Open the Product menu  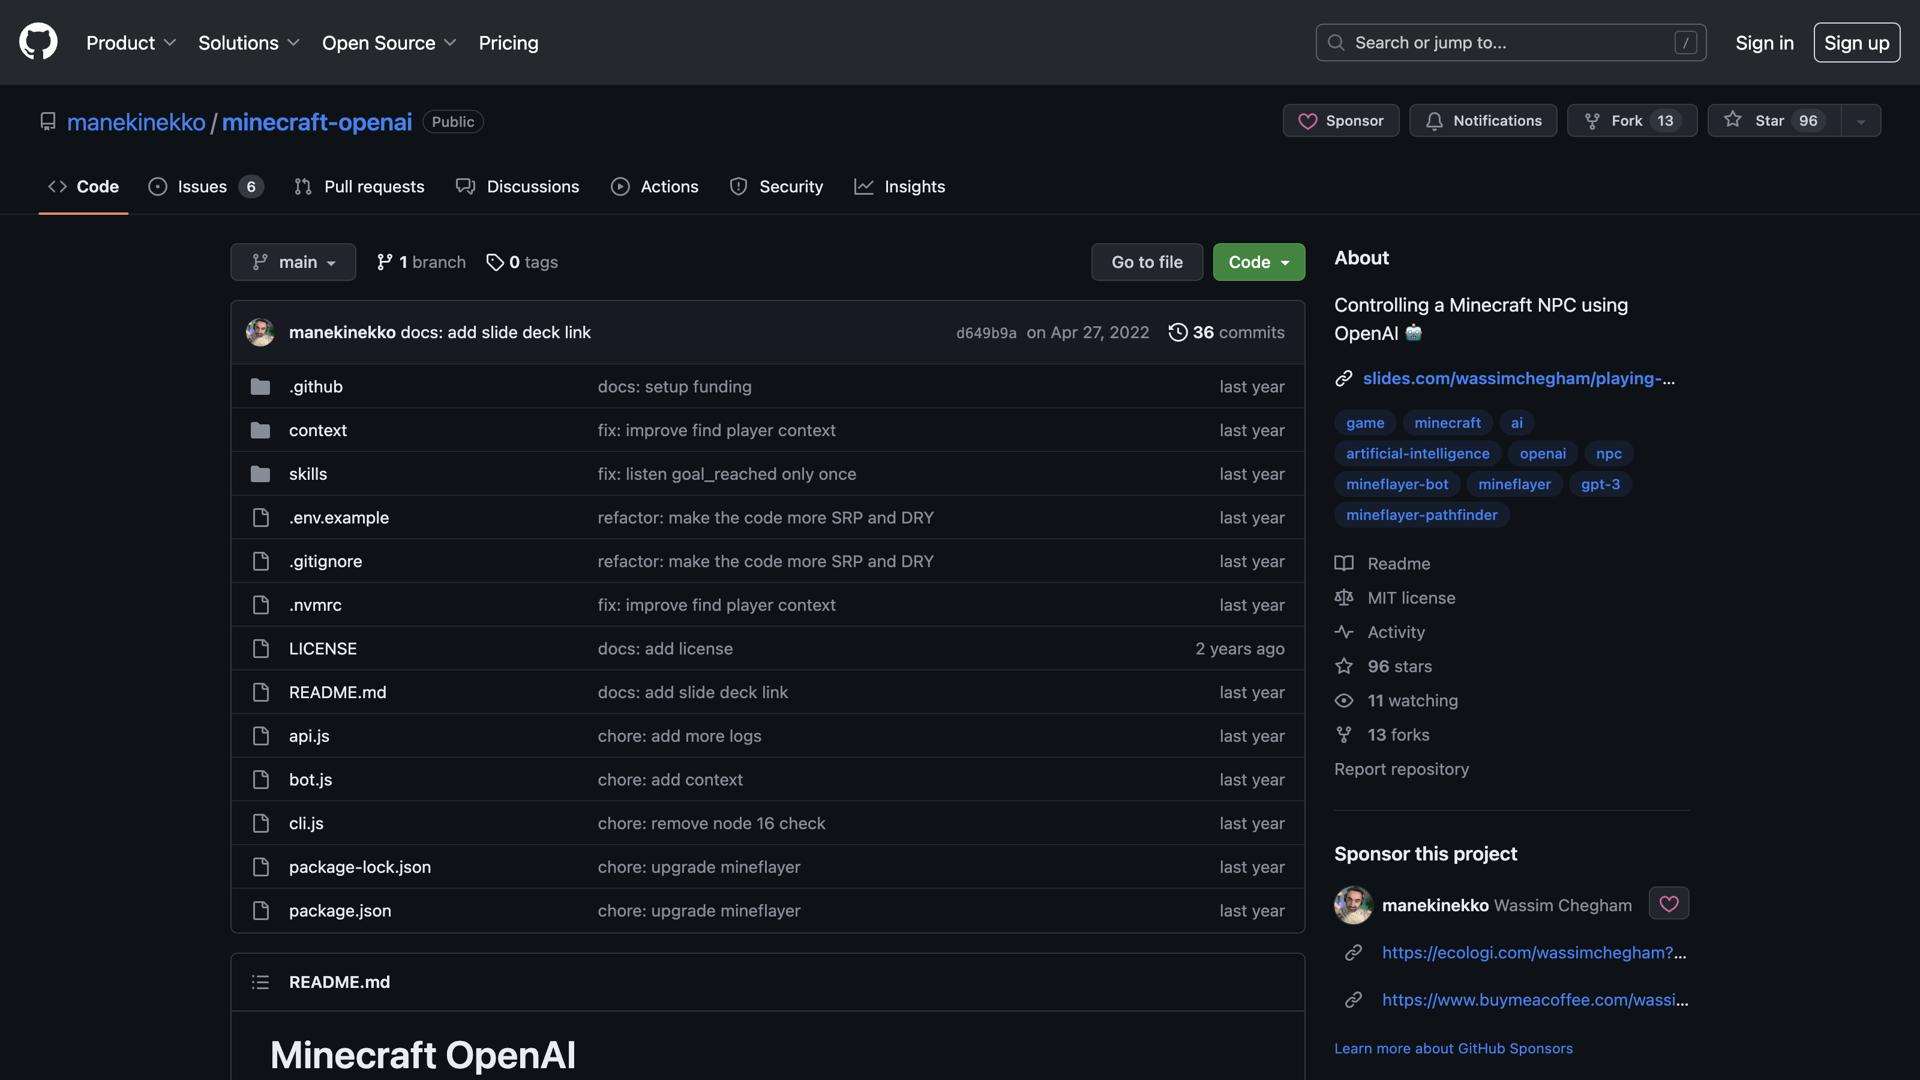pyautogui.click(x=130, y=42)
